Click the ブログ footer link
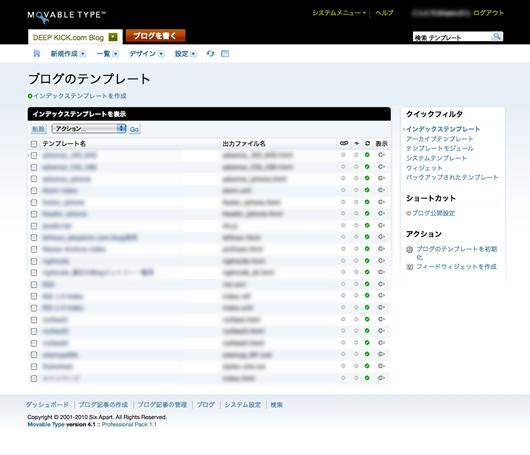 coord(206,405)
